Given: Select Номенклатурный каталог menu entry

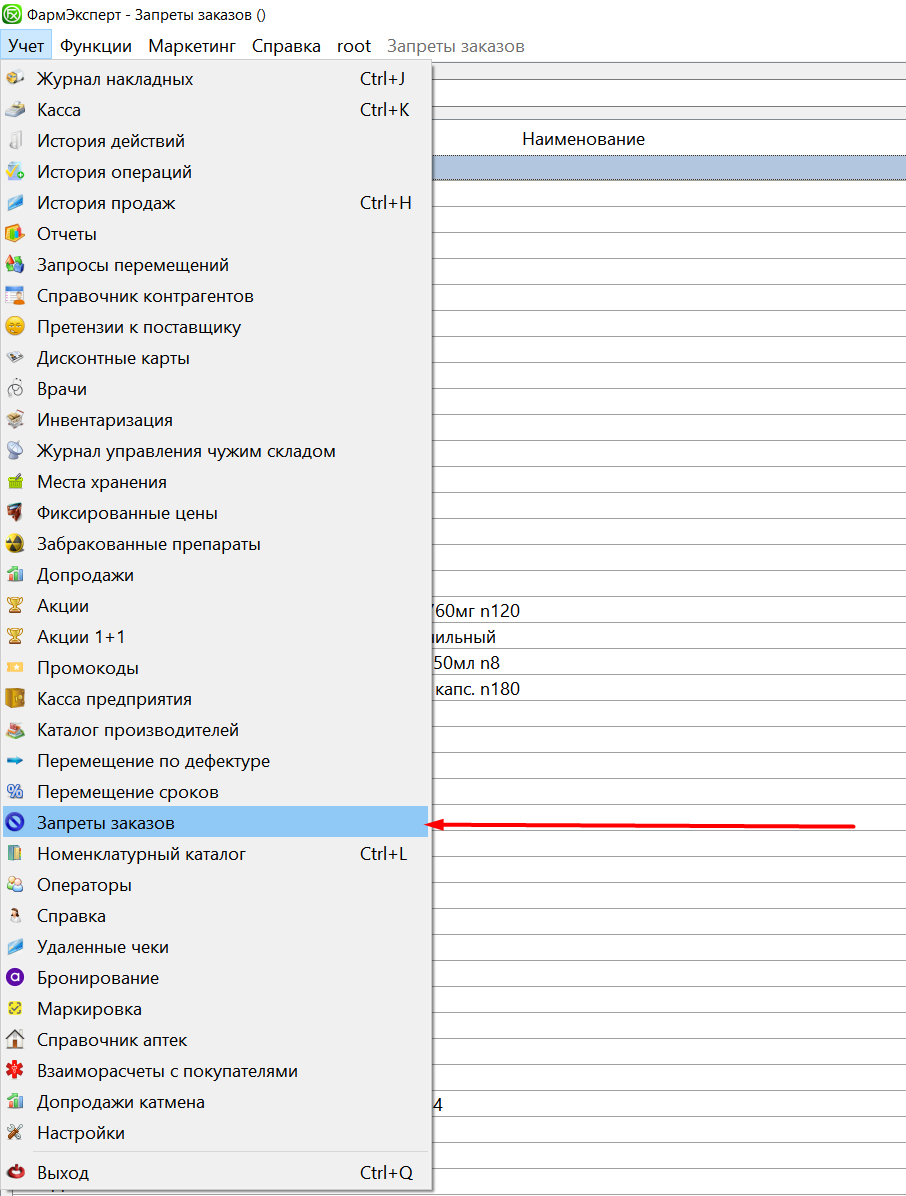Looking at the screenshot, I should coord(141,854).
